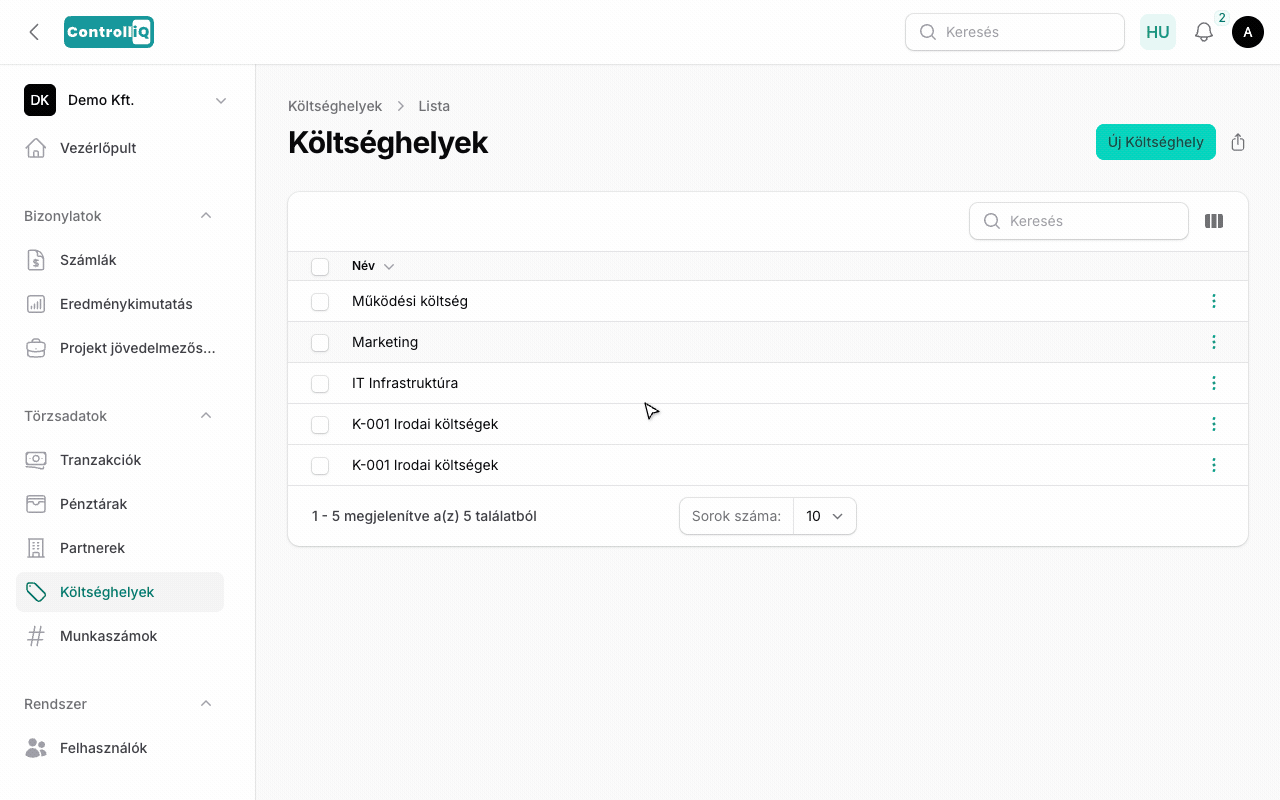
Task: Click the Felhasználók people icon
Action: [x=36, y=748]
